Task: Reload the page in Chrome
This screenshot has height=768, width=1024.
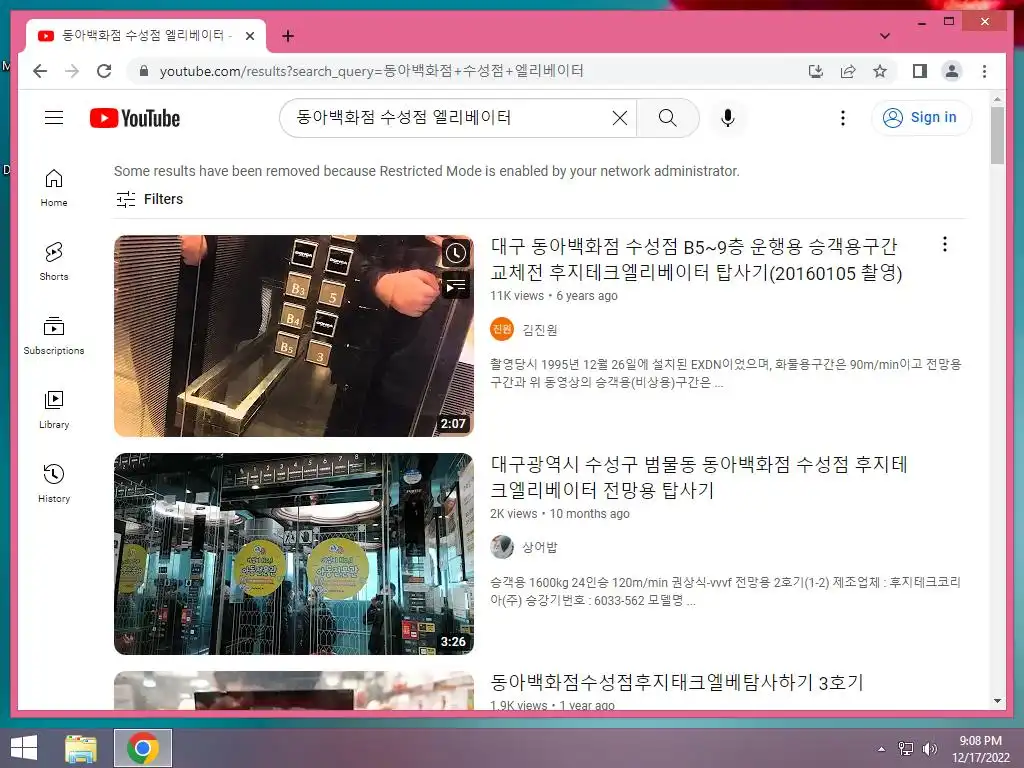Action: (104, 71)
